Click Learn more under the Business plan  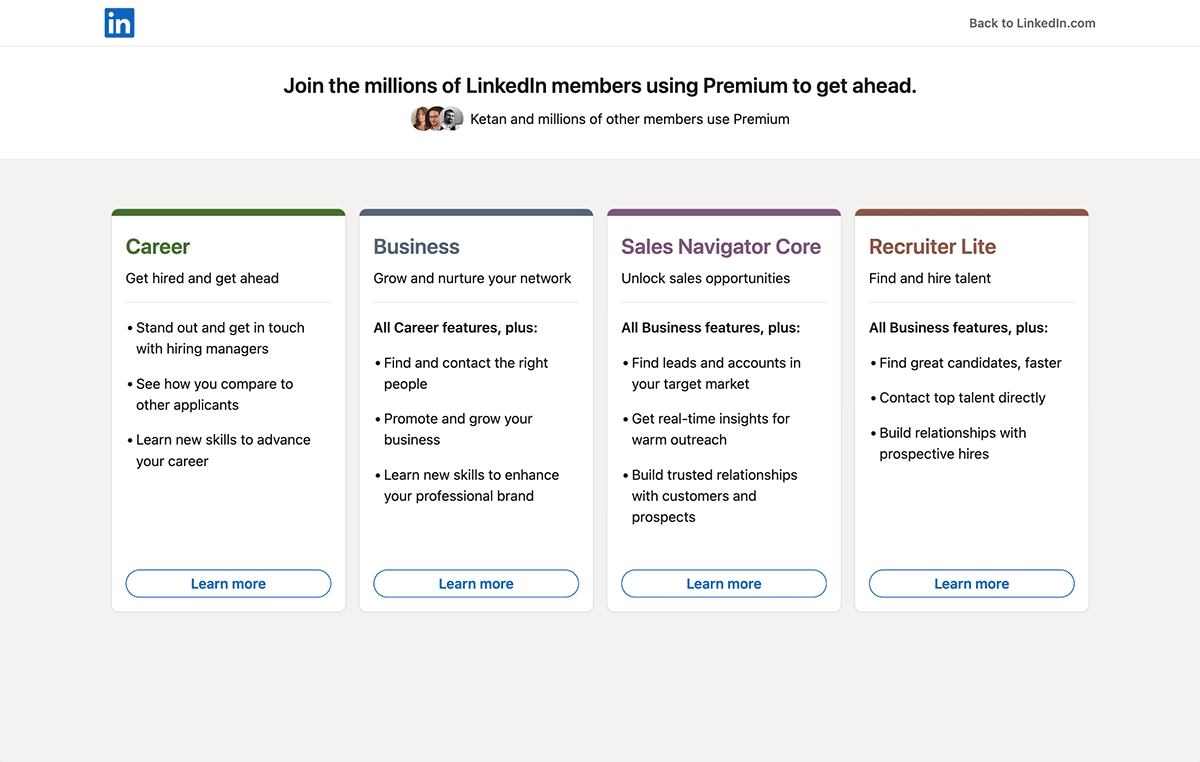[x=476, y=583]
